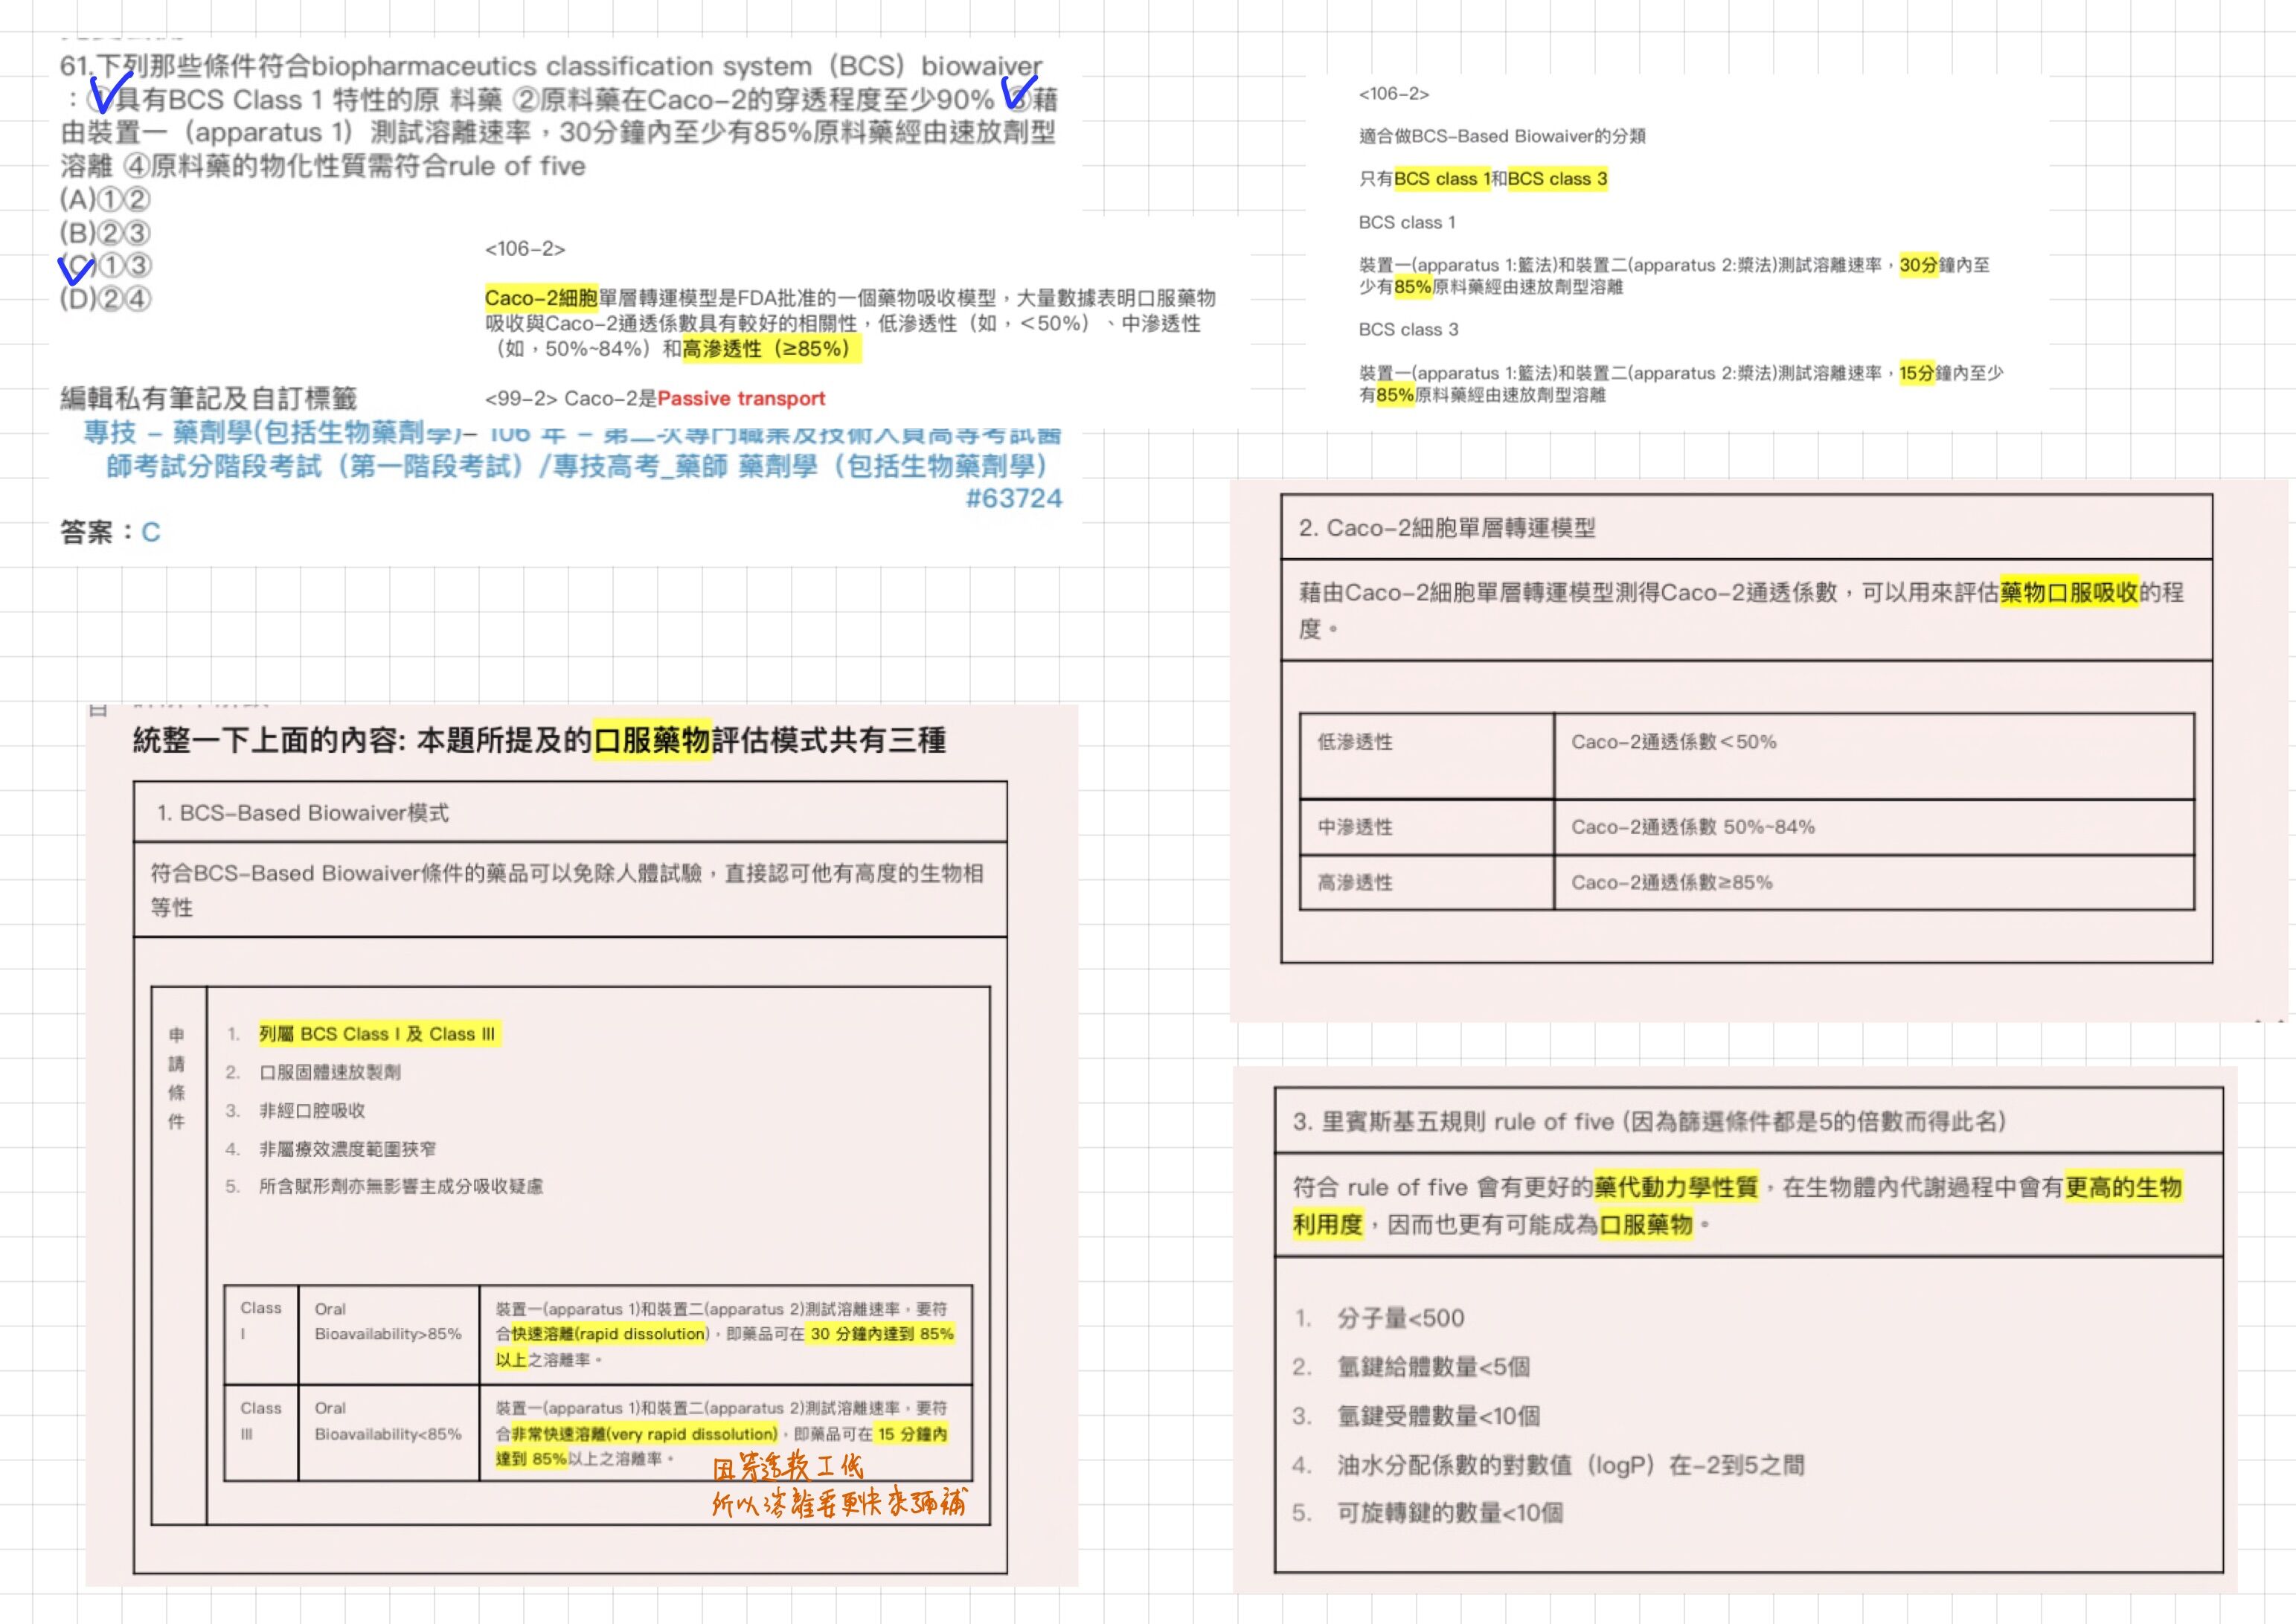Click list item 分子量<500
This screenshot has width=2296, height=1624.
coord(1400,1318)
